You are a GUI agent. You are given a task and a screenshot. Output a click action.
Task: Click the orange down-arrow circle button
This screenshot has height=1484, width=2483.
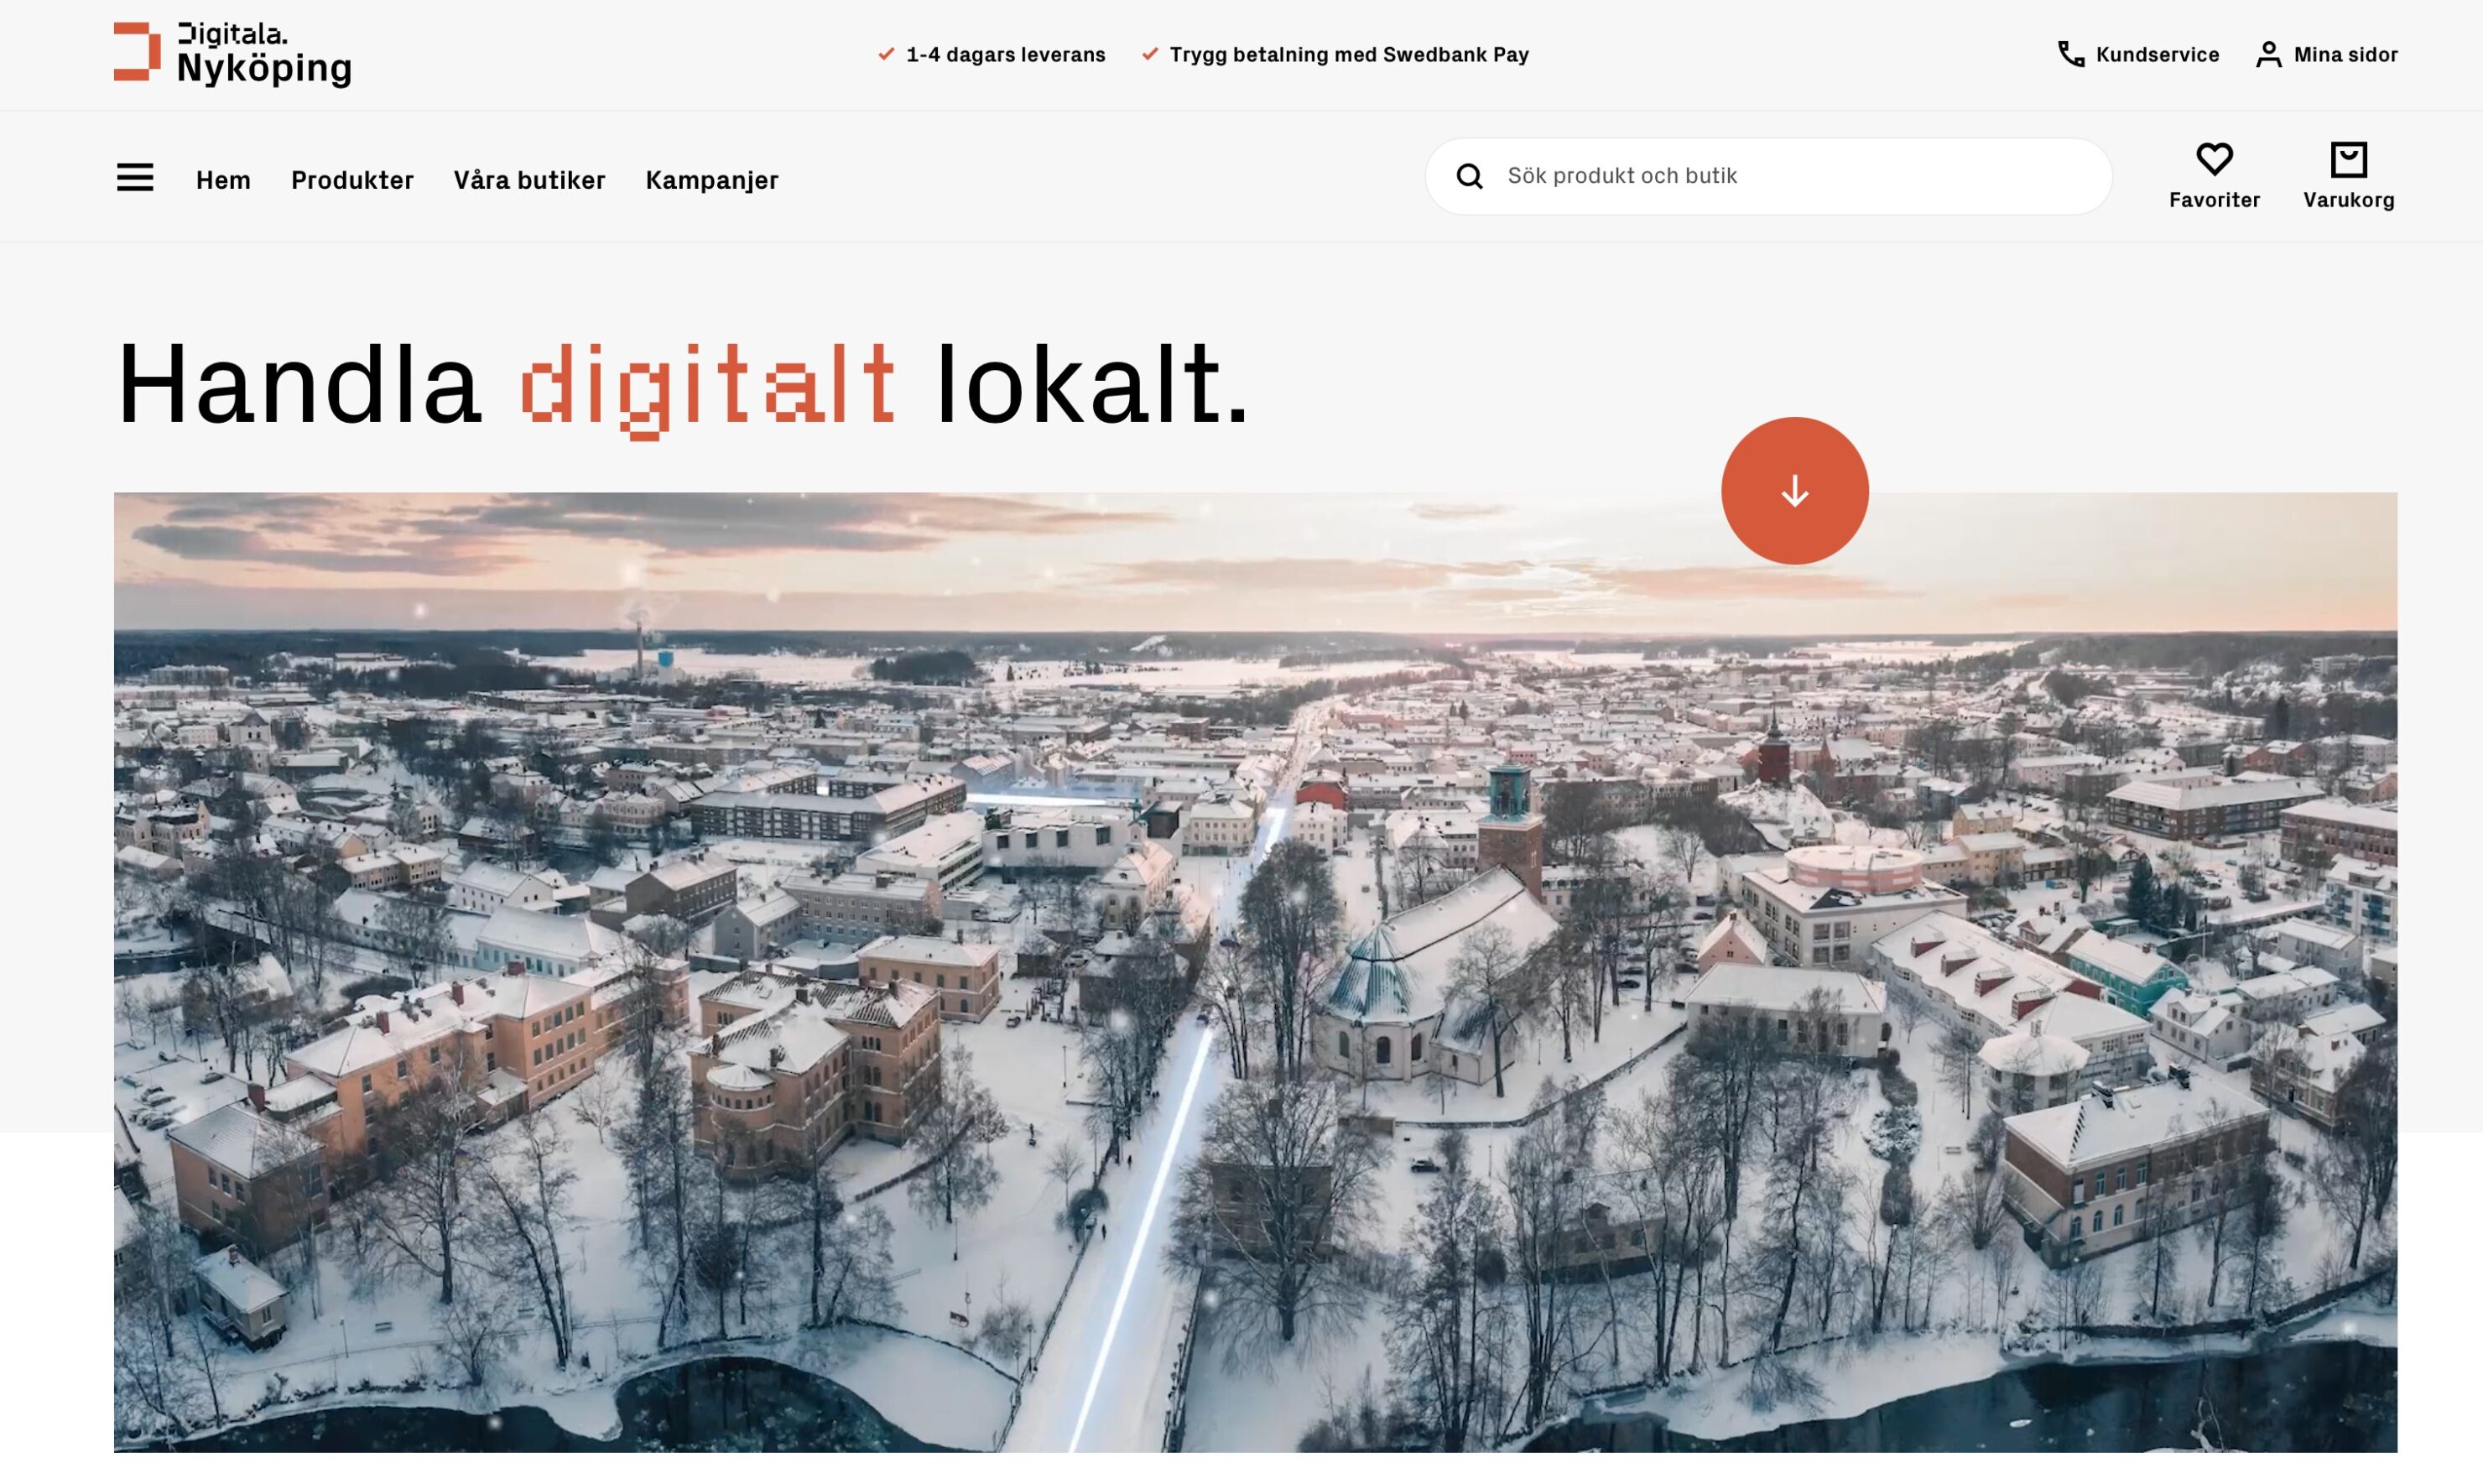[x=1794, y=491]
